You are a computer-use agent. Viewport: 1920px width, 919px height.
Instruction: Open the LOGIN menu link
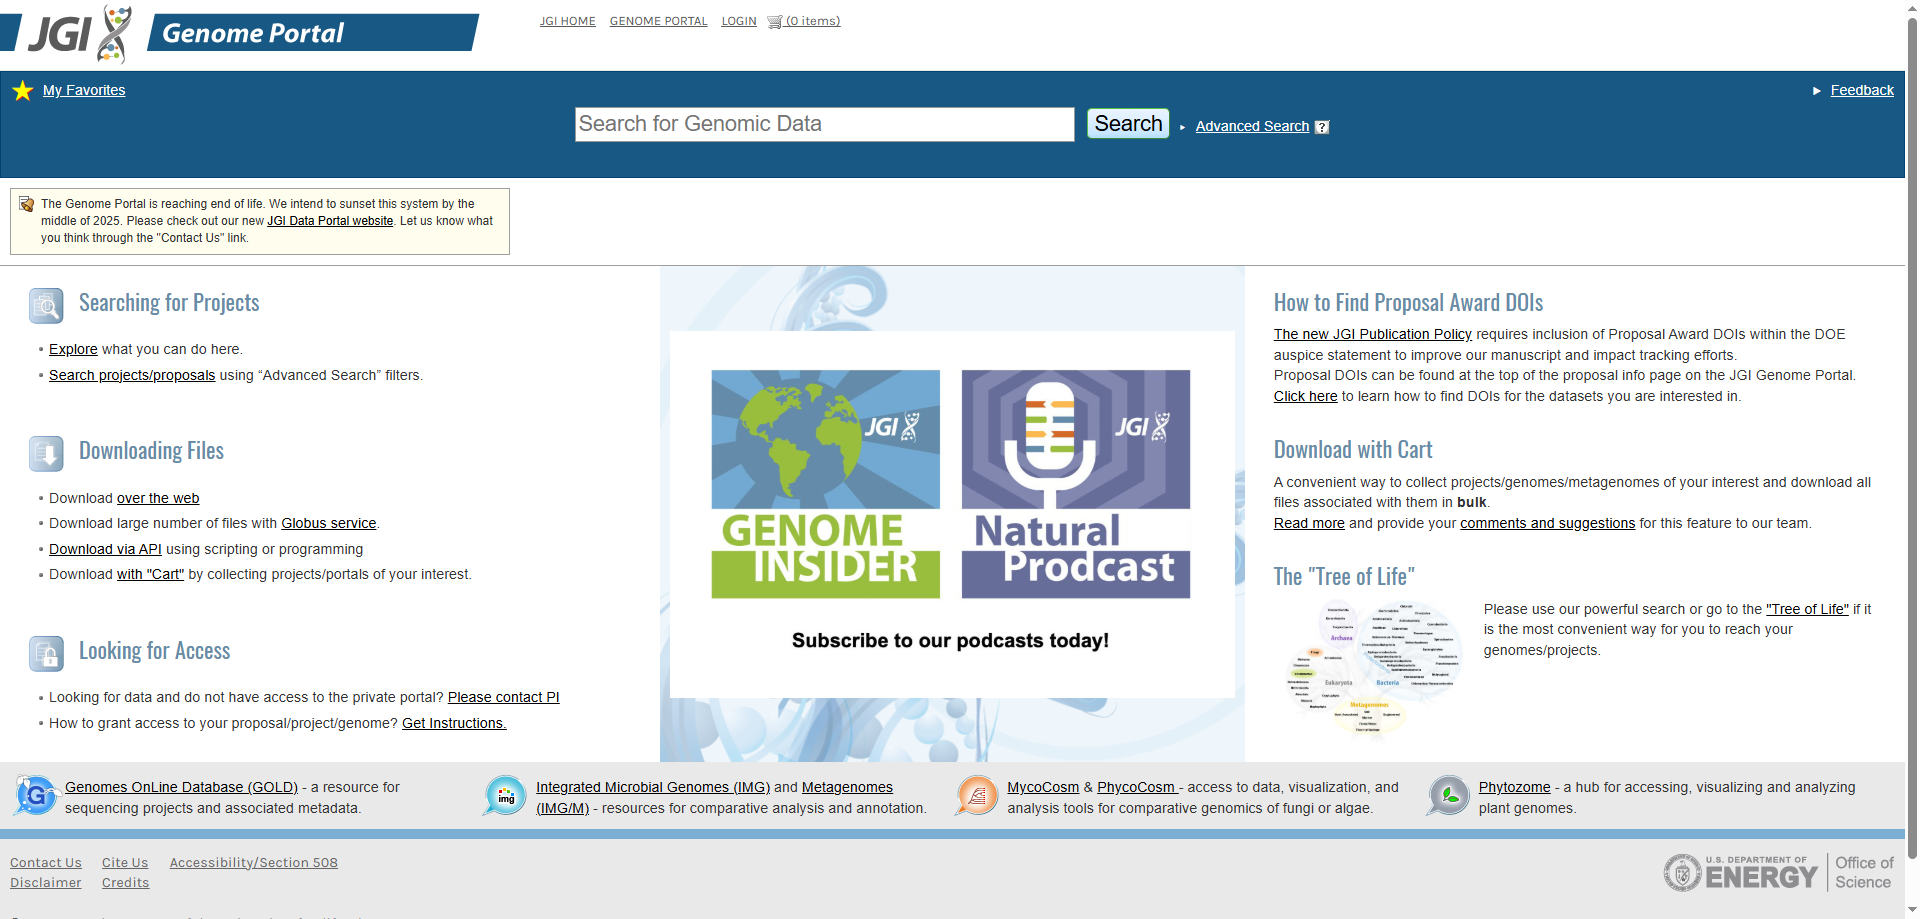click(x=739, y=21)
